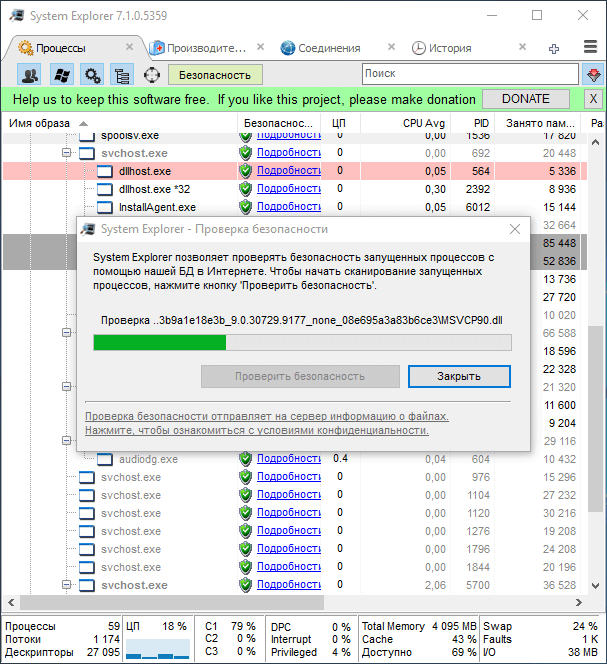Click security shield icon for dllhost.exe *32
607x664 pixels.
coord(245,189)
